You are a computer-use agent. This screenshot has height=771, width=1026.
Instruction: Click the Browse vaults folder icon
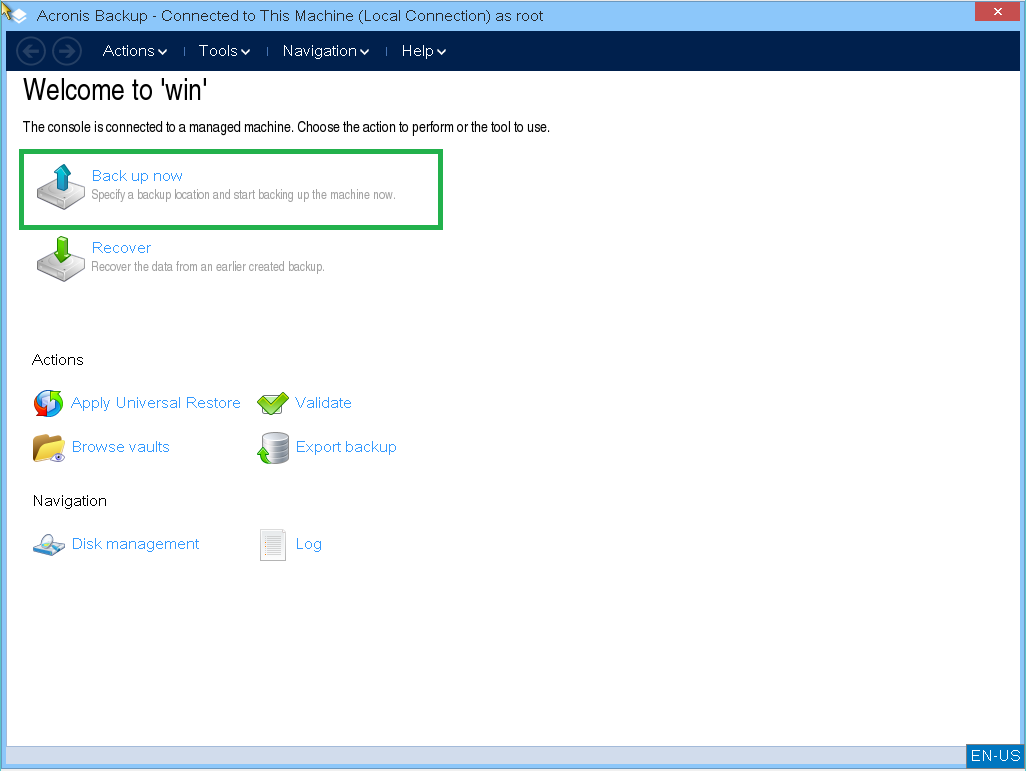[49, 448]
